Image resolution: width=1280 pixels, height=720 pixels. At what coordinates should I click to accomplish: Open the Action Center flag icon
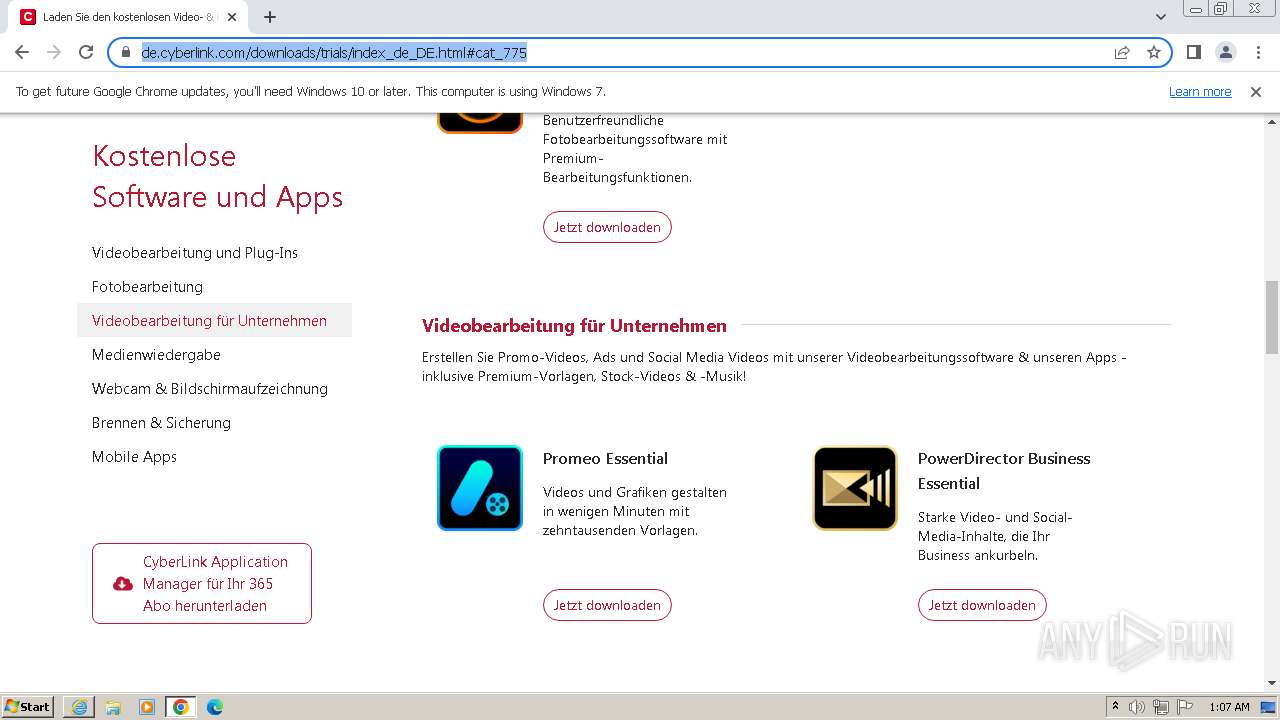tap(1184, 707)
